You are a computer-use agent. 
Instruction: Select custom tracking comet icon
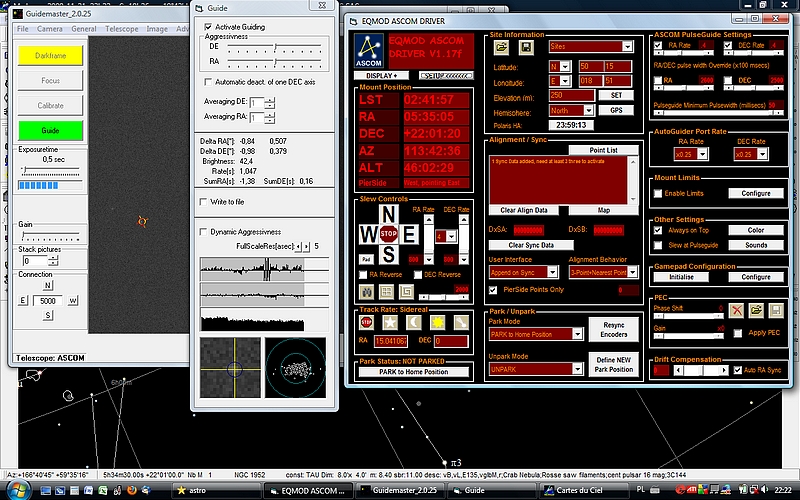[x=461, y=322]
